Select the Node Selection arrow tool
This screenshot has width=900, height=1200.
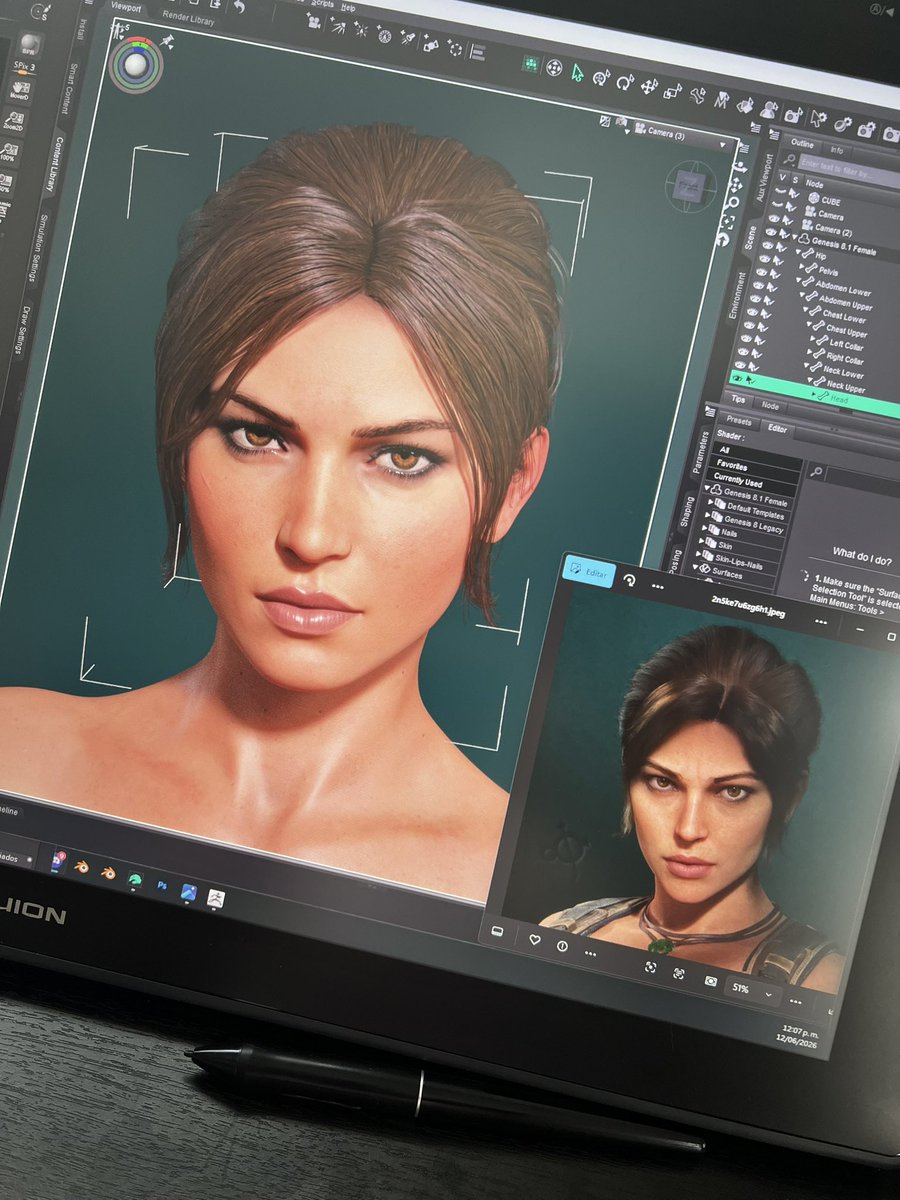point(577,72)
